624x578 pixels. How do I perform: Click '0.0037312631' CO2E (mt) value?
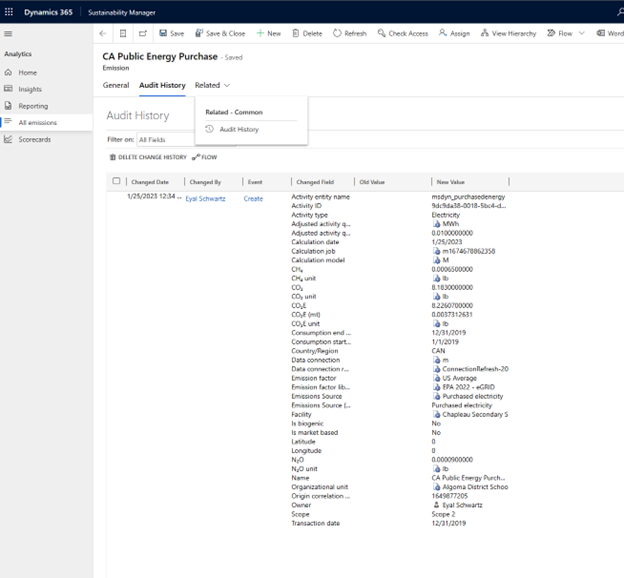(452, 314)
